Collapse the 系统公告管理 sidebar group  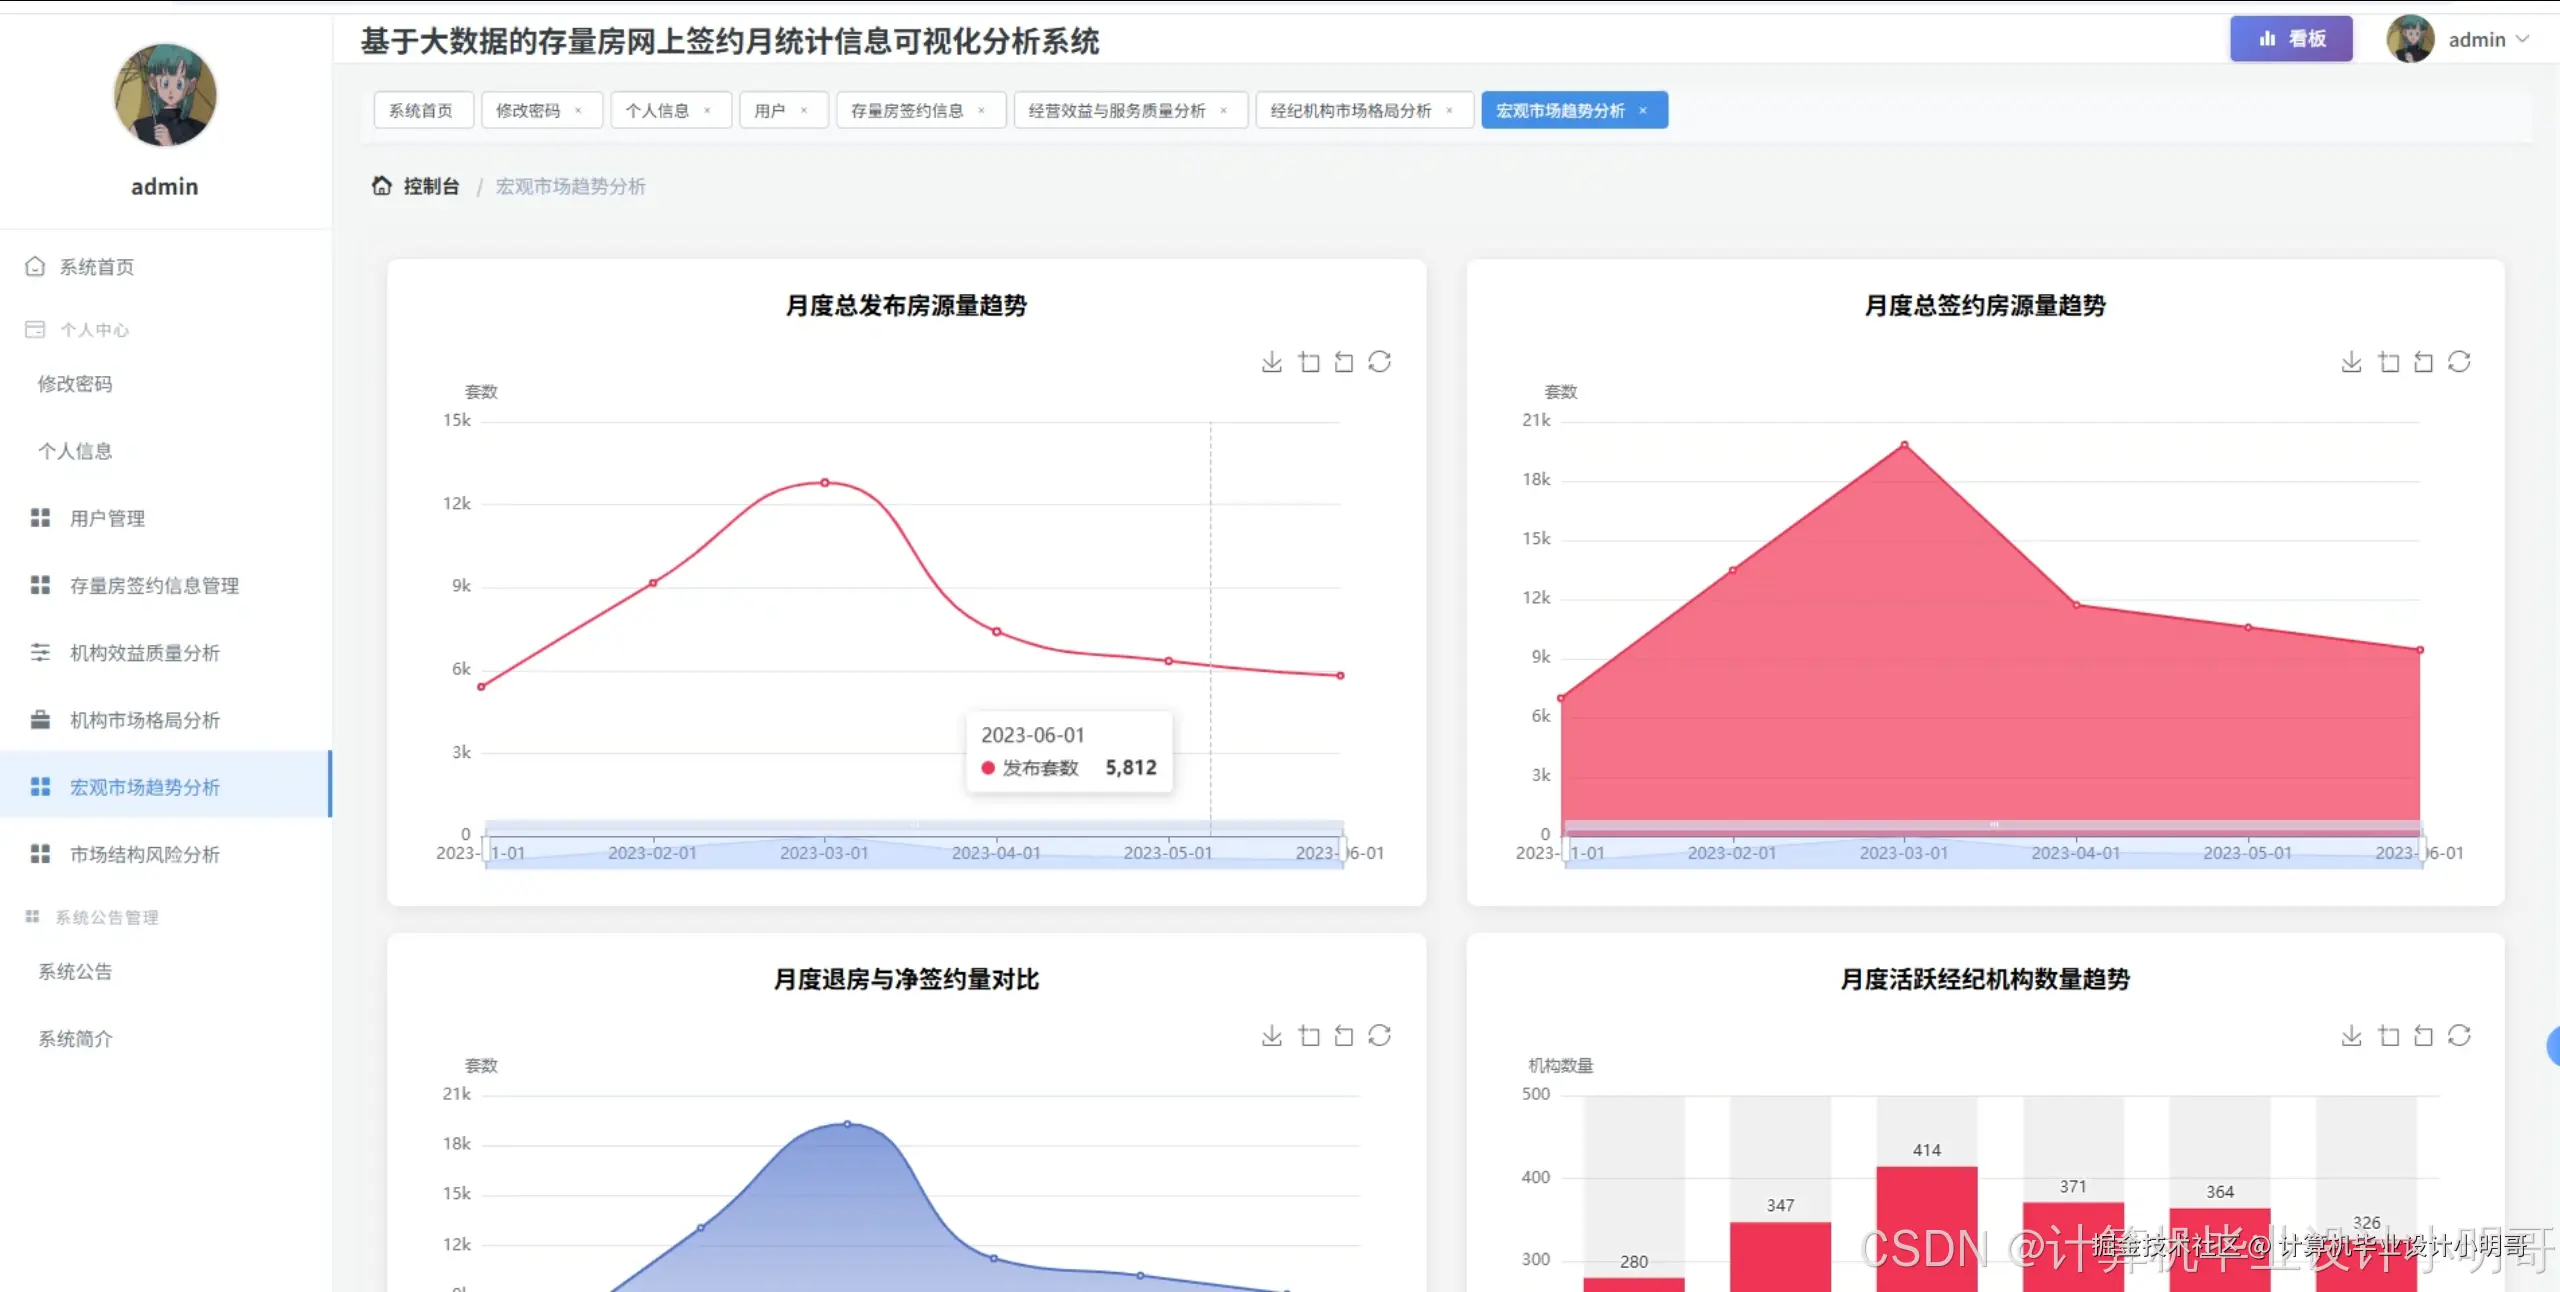106,917
